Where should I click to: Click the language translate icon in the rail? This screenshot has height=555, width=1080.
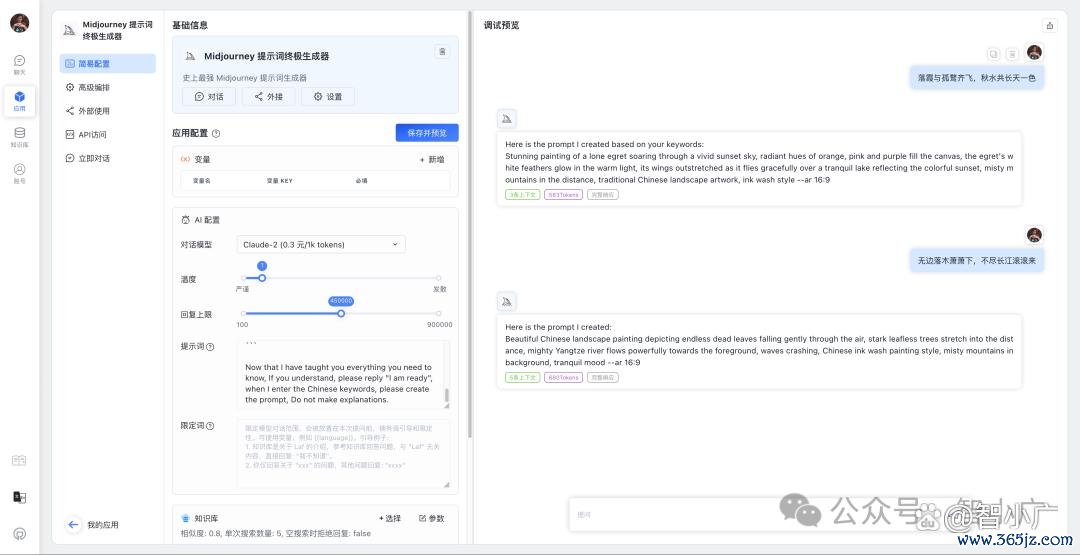(19, 497)
